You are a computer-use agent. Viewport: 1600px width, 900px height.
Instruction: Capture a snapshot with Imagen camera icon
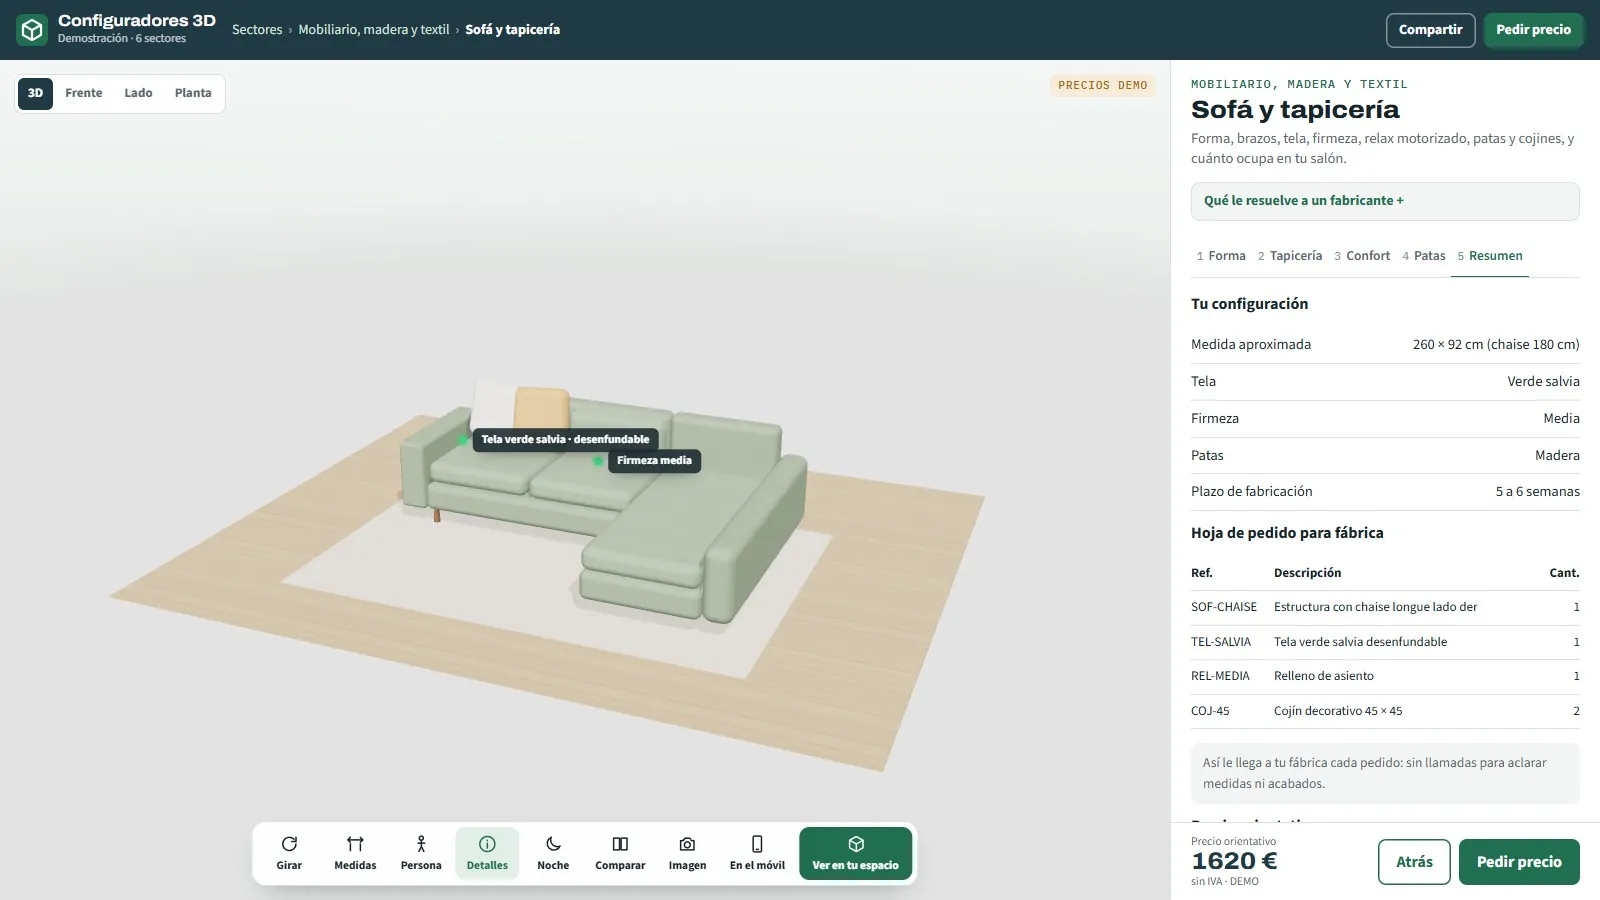tap(687, 853)
